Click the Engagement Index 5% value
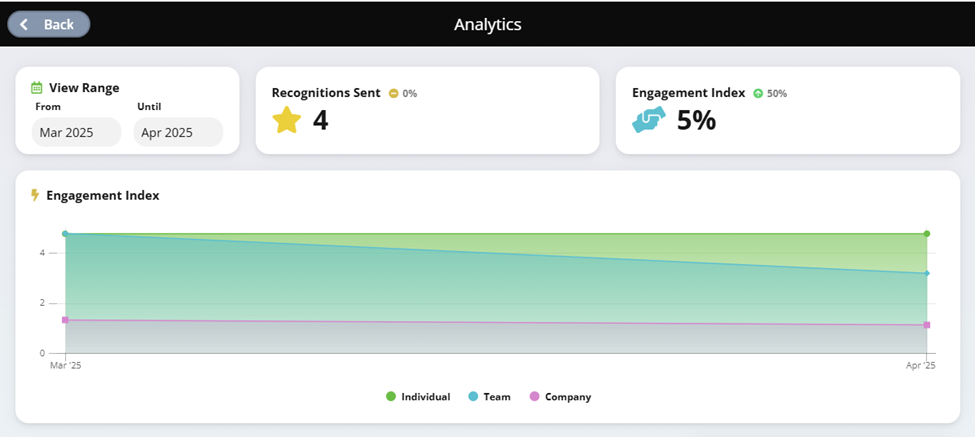 [x=696, y=120]
